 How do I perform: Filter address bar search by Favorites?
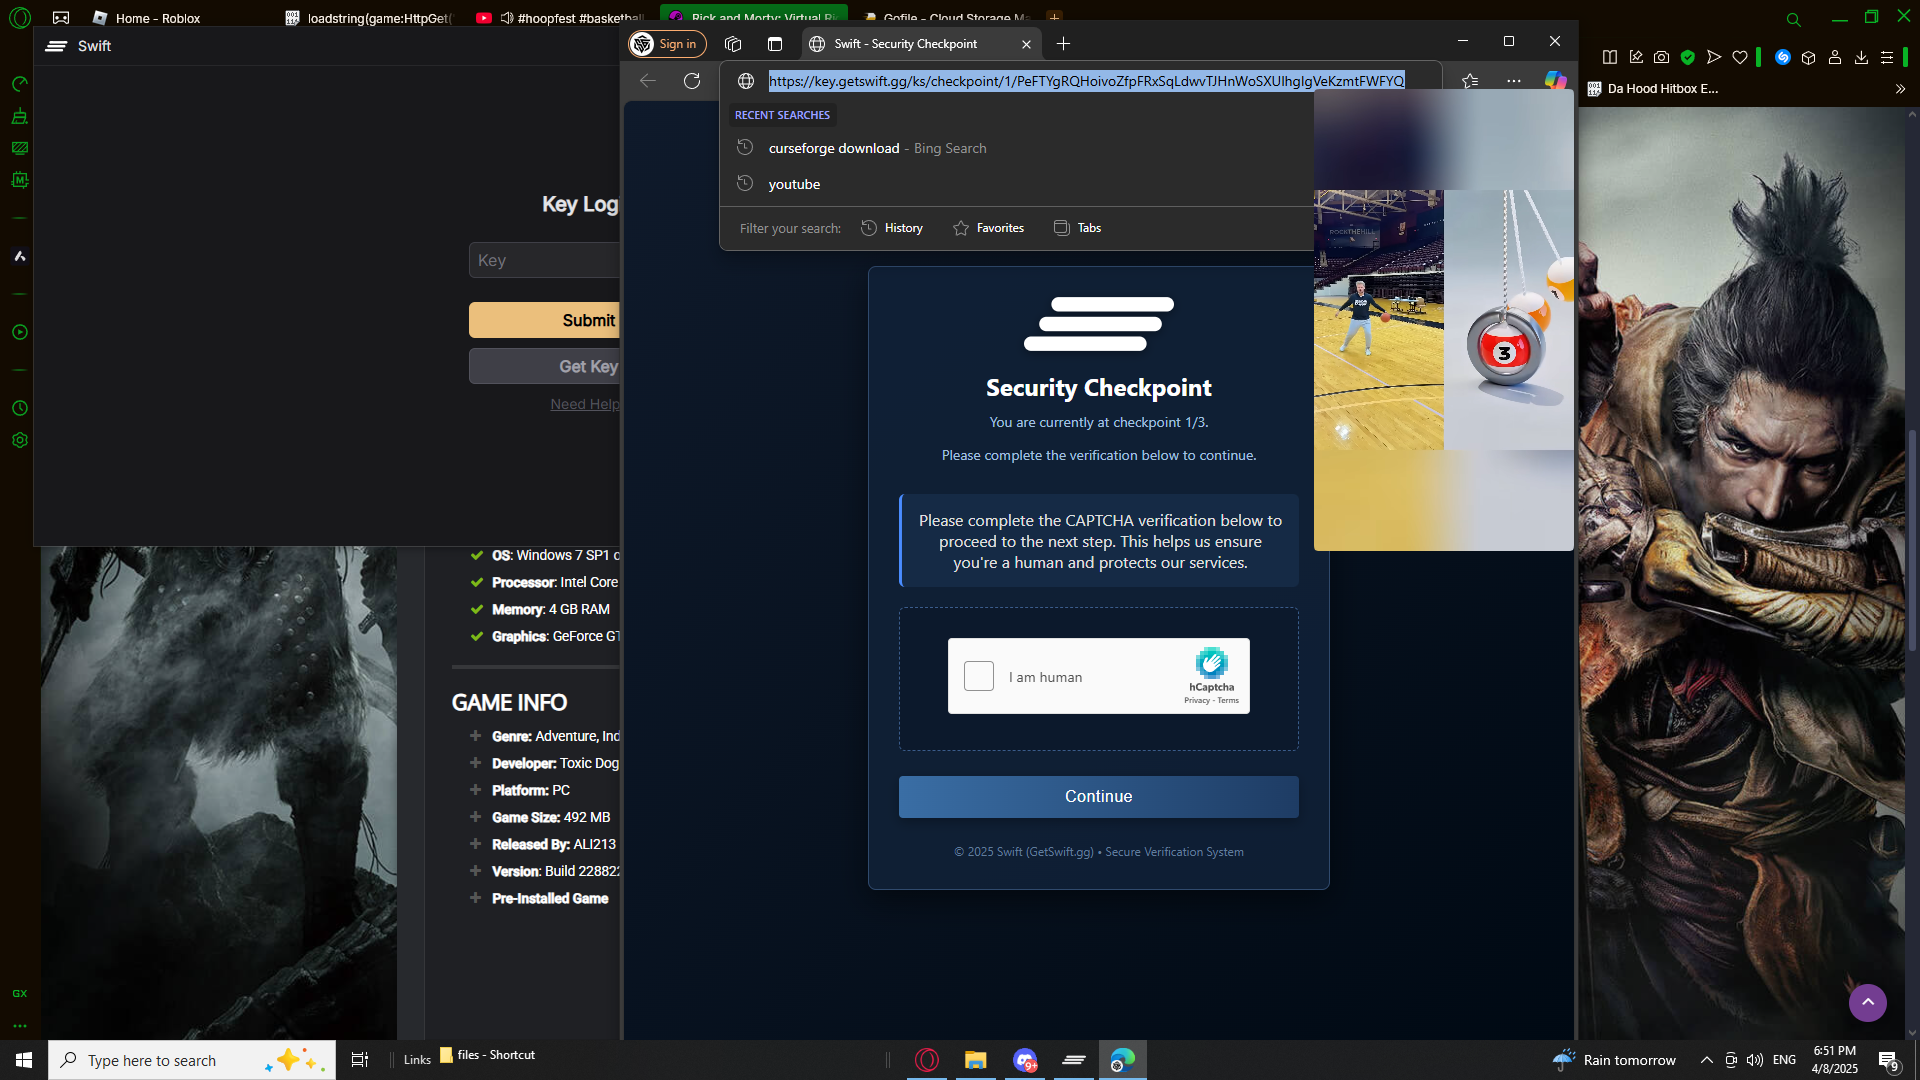(988, 228)
